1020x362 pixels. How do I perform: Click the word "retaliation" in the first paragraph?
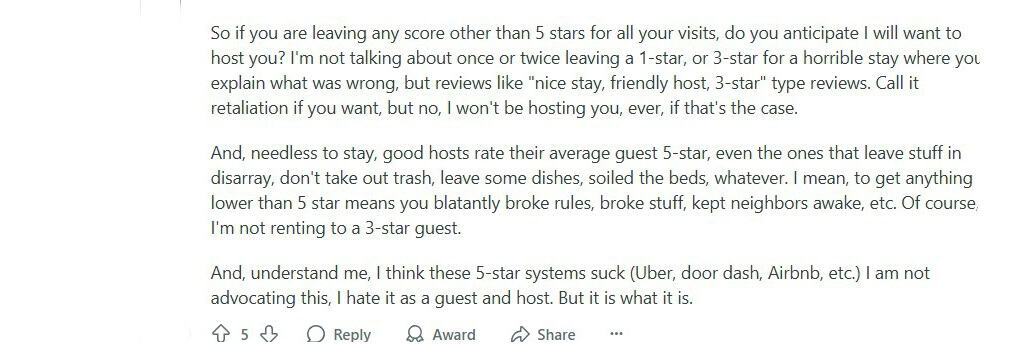pos(248,108)
